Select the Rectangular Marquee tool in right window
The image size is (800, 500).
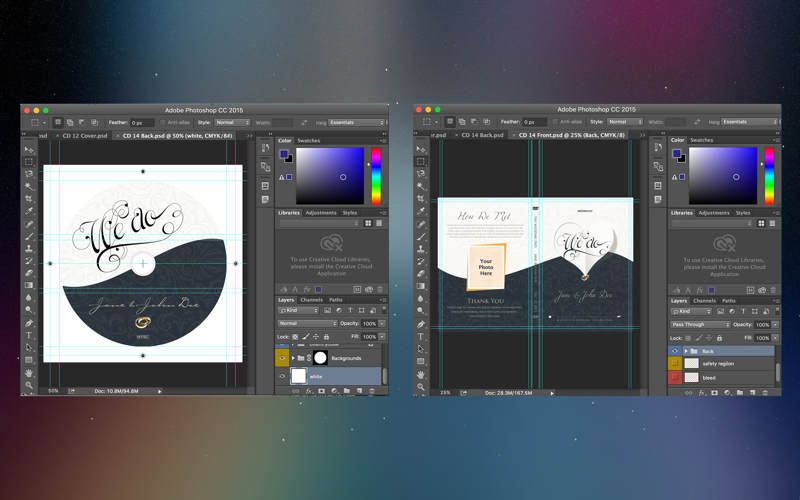click(x=421, y=162)
